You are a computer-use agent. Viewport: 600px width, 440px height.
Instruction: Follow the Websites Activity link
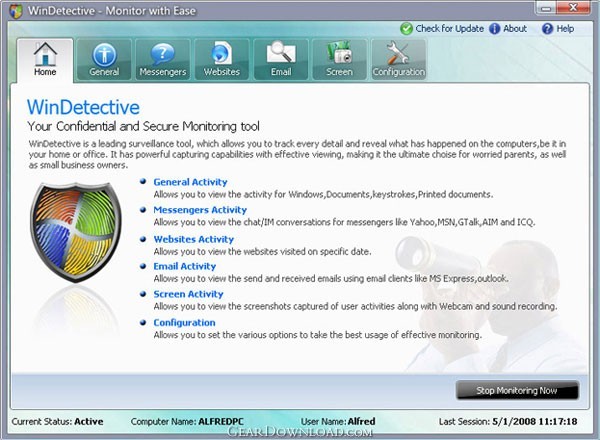[x=194, y=240]
